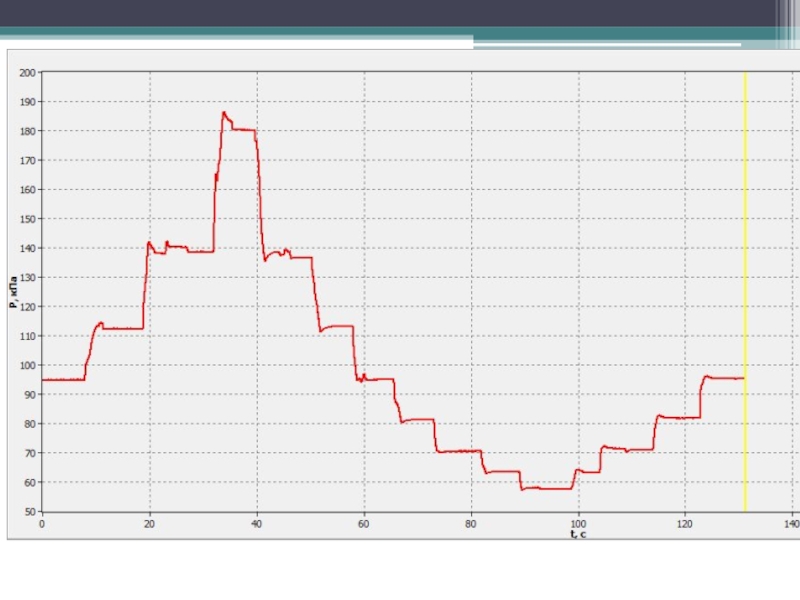Screen dimensions: 800x600
Task: Click the red curve's highest peak near 186
Action: click(x=224, y=113)
